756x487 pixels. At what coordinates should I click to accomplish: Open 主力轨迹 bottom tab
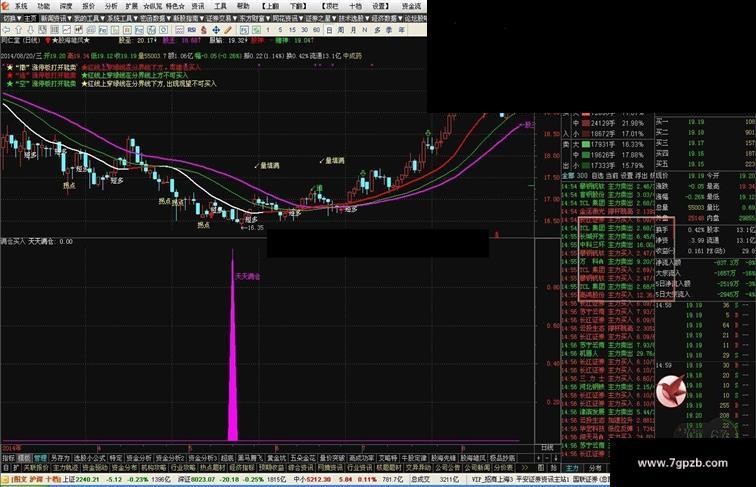pos(66,468)
